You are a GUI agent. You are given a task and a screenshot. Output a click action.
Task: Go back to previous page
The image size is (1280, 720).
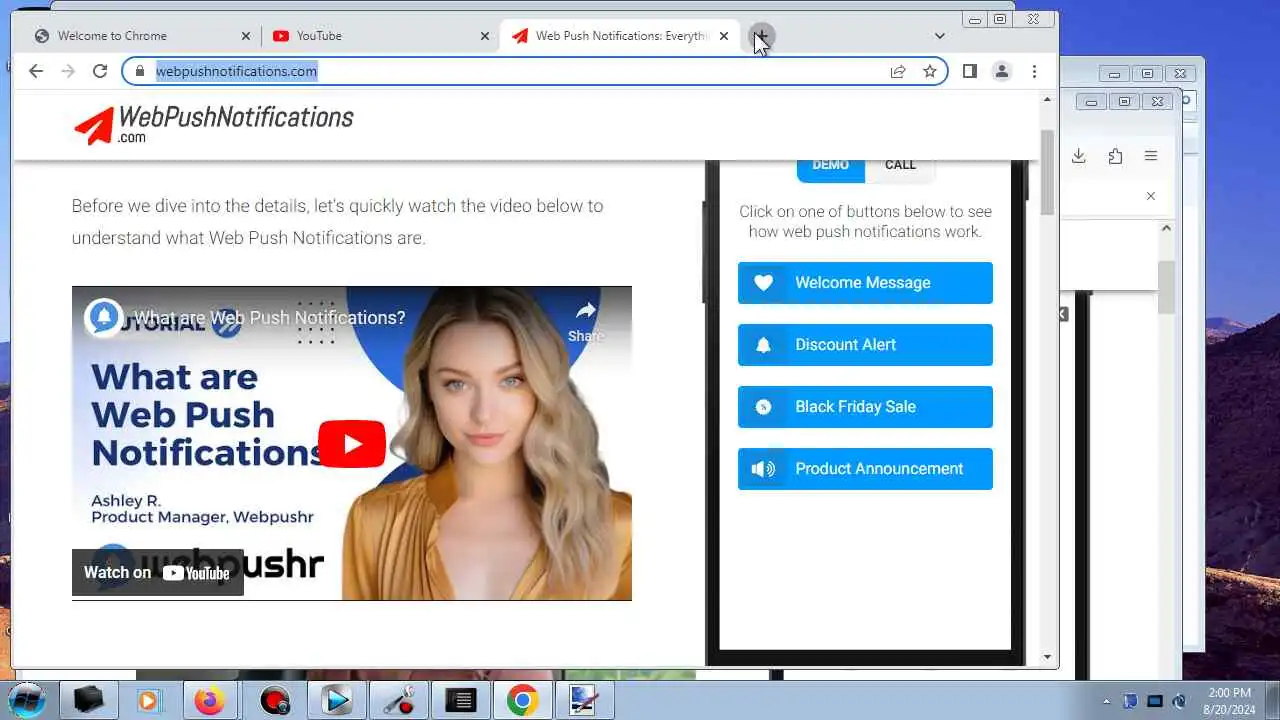[36, 71]
